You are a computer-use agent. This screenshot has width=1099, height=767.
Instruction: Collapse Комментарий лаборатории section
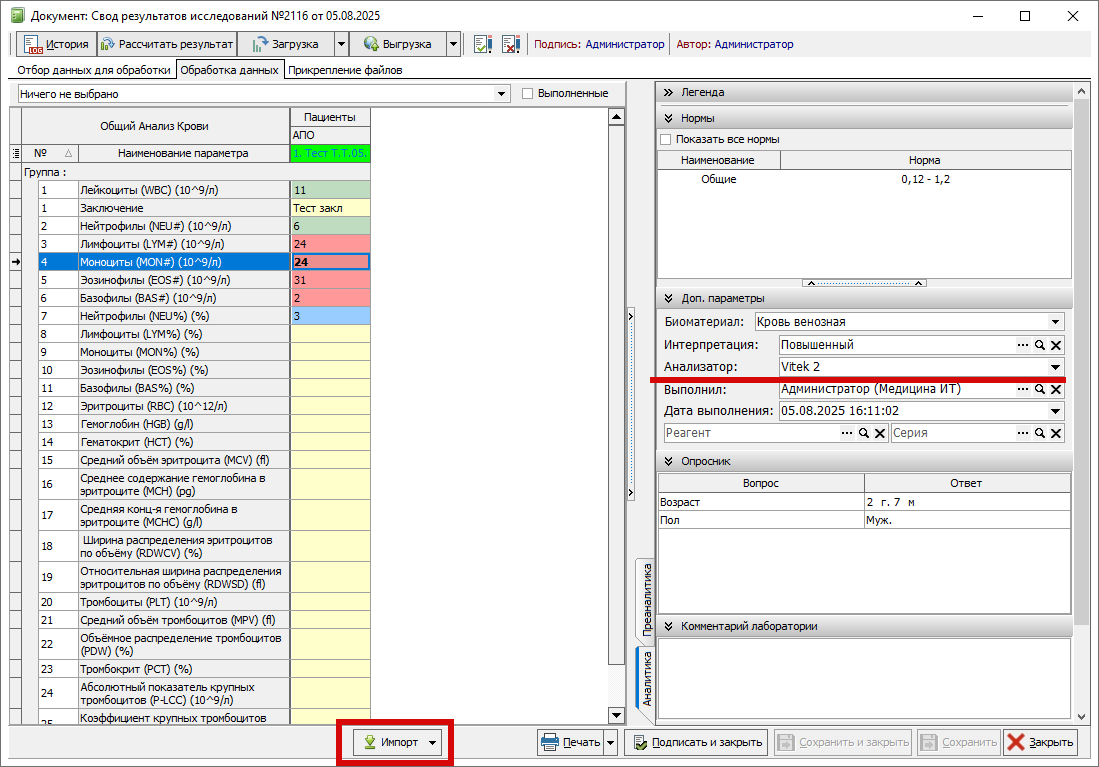point(668,626)
